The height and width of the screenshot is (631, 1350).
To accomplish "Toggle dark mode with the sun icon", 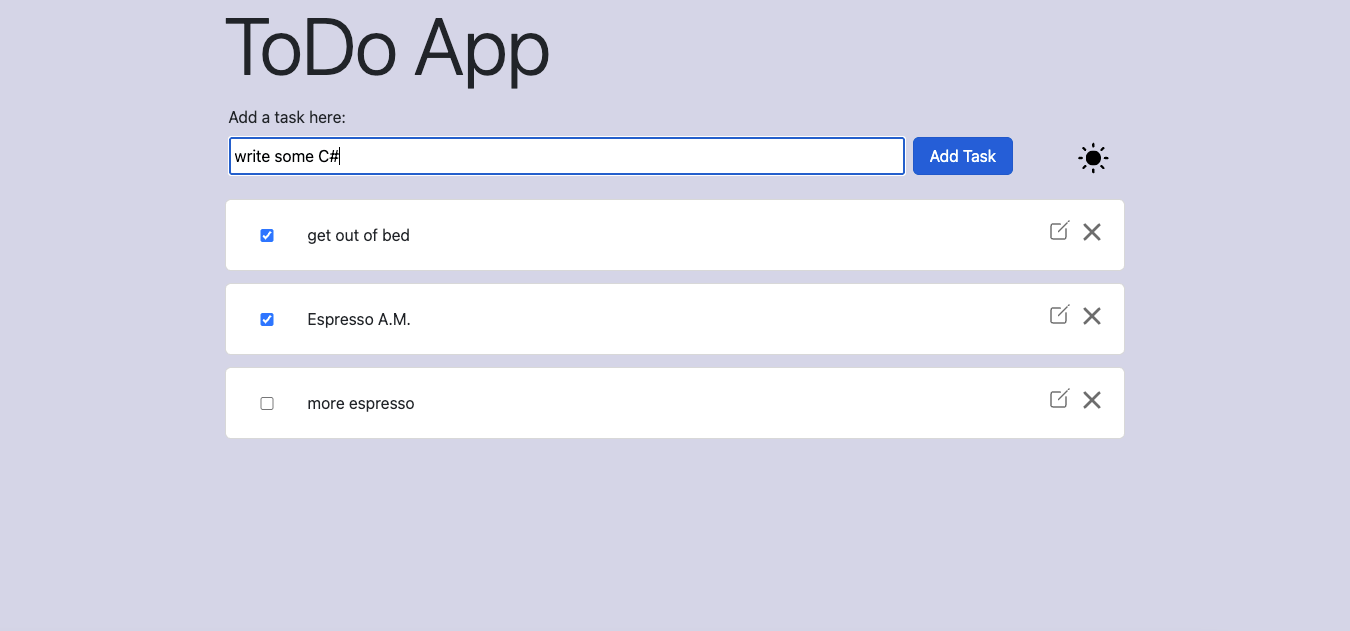I will point(1092,157).
